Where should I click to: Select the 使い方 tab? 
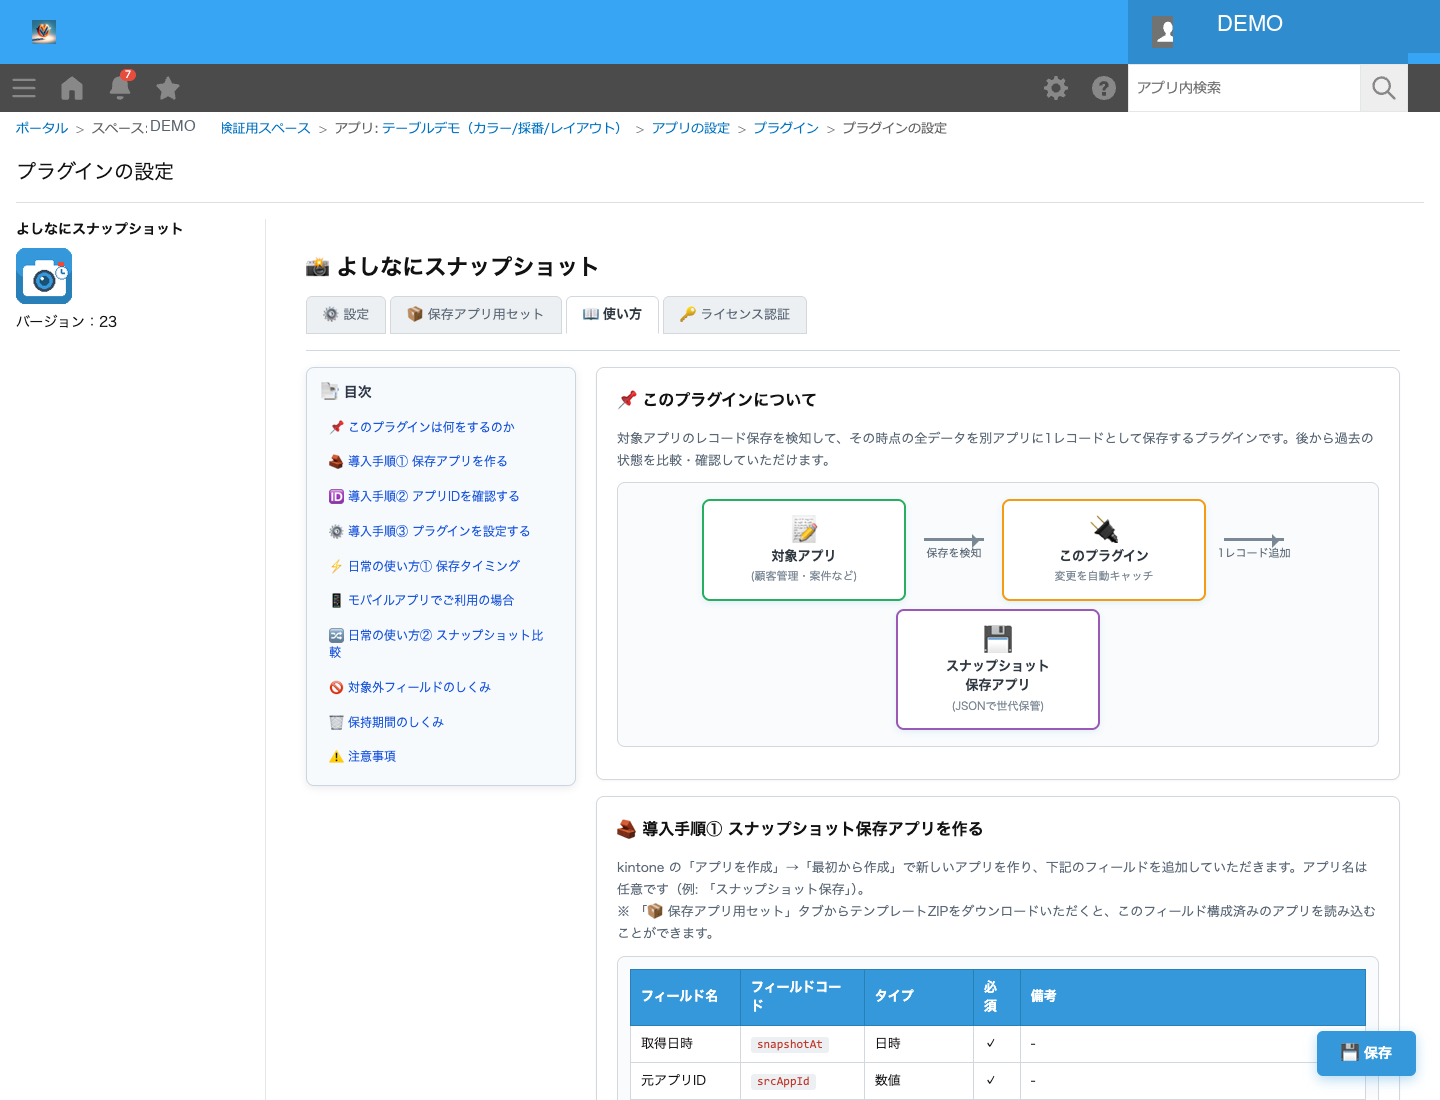pos(612,314)
